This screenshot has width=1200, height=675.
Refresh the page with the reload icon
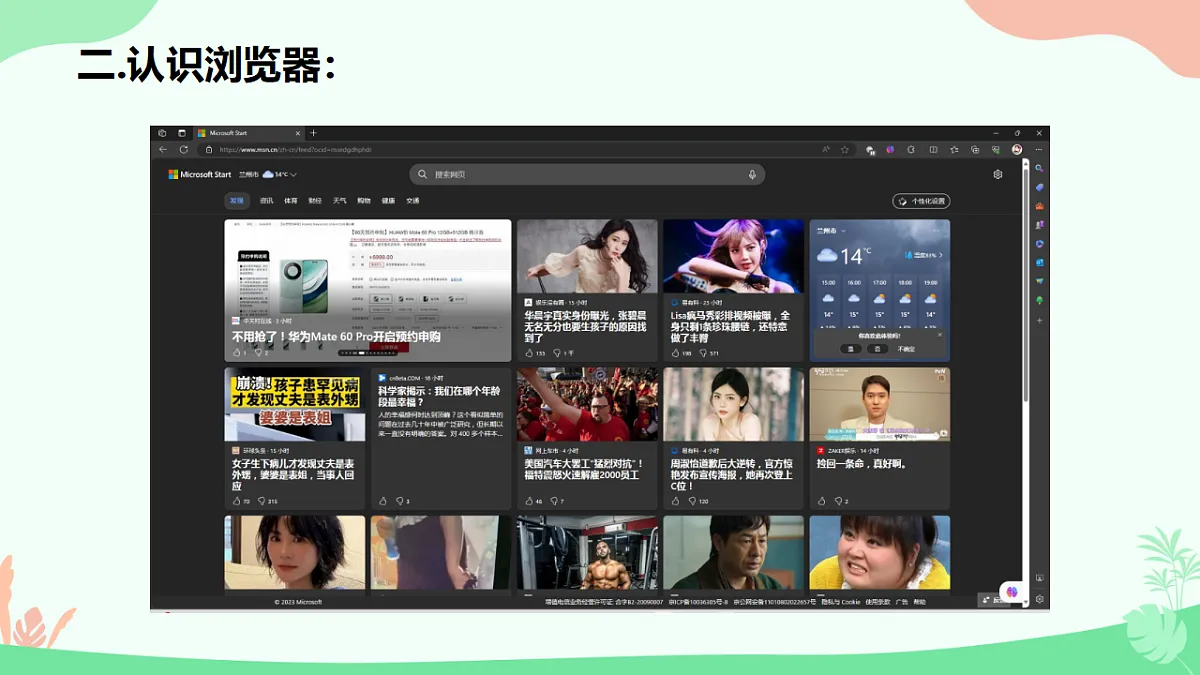186,149
